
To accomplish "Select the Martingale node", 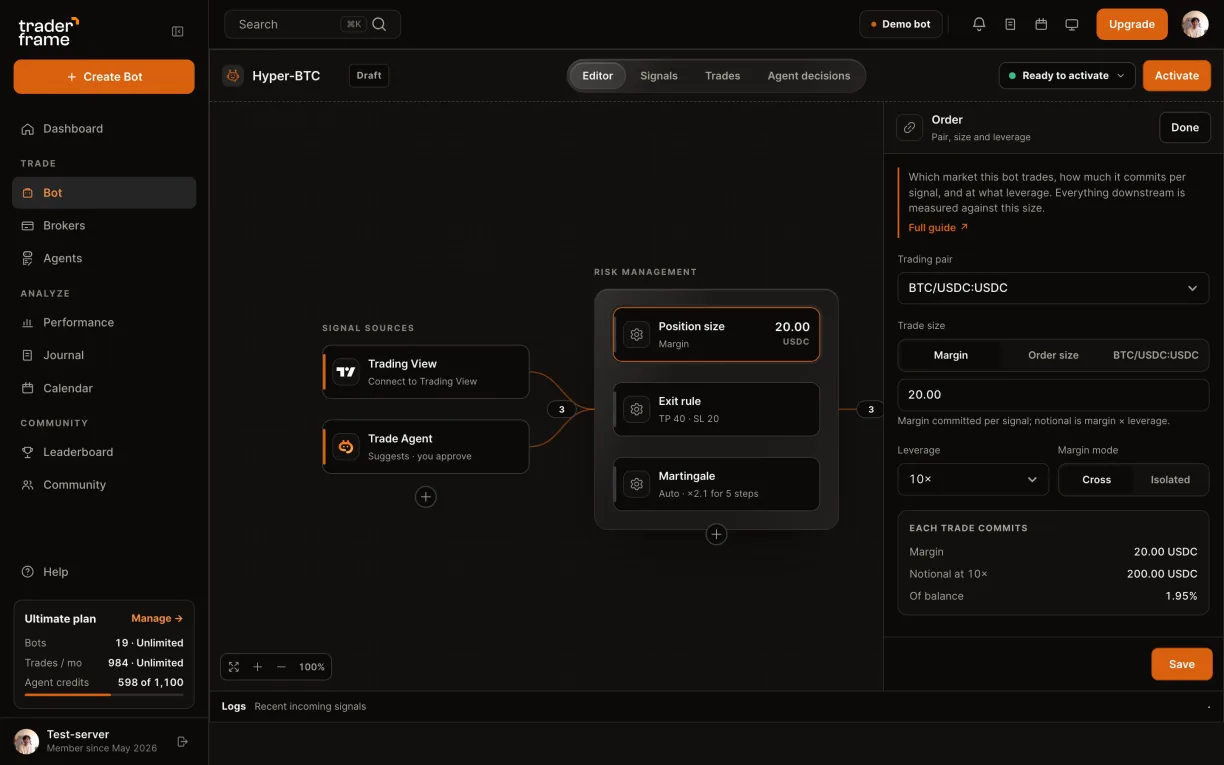I will pyautogui.click(x=716, y=484).
